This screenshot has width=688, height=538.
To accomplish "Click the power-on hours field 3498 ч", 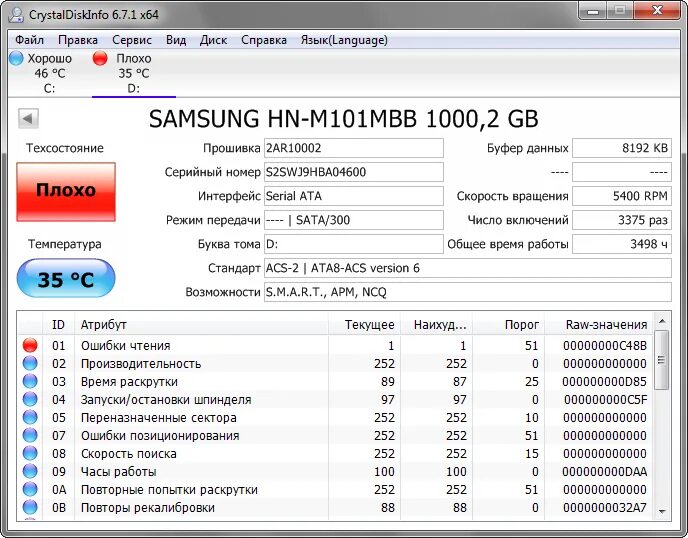I will 622,244.
